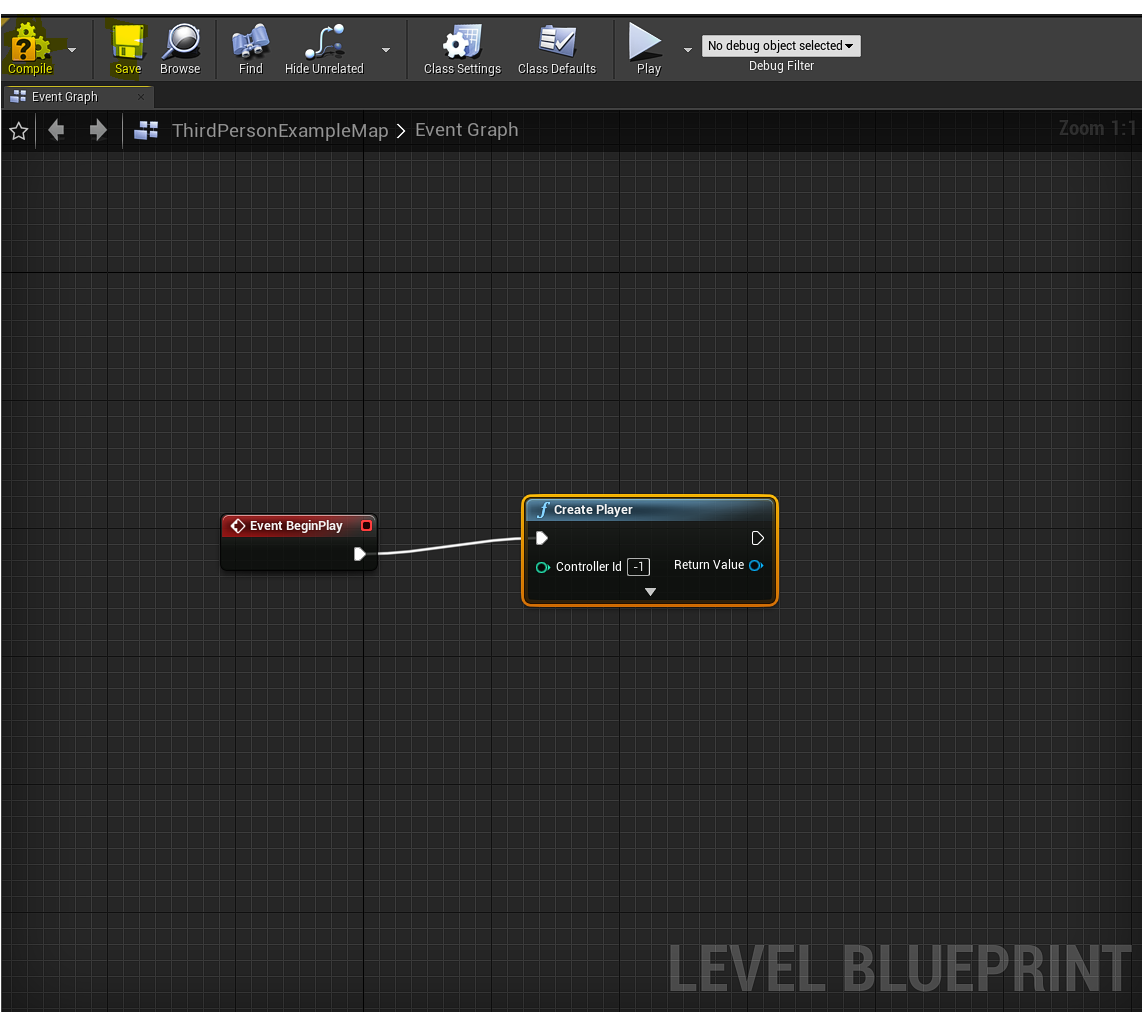Open the Debug Filter object dropdown
This screenshot has width=1142, height=1012.
[781, 45]
